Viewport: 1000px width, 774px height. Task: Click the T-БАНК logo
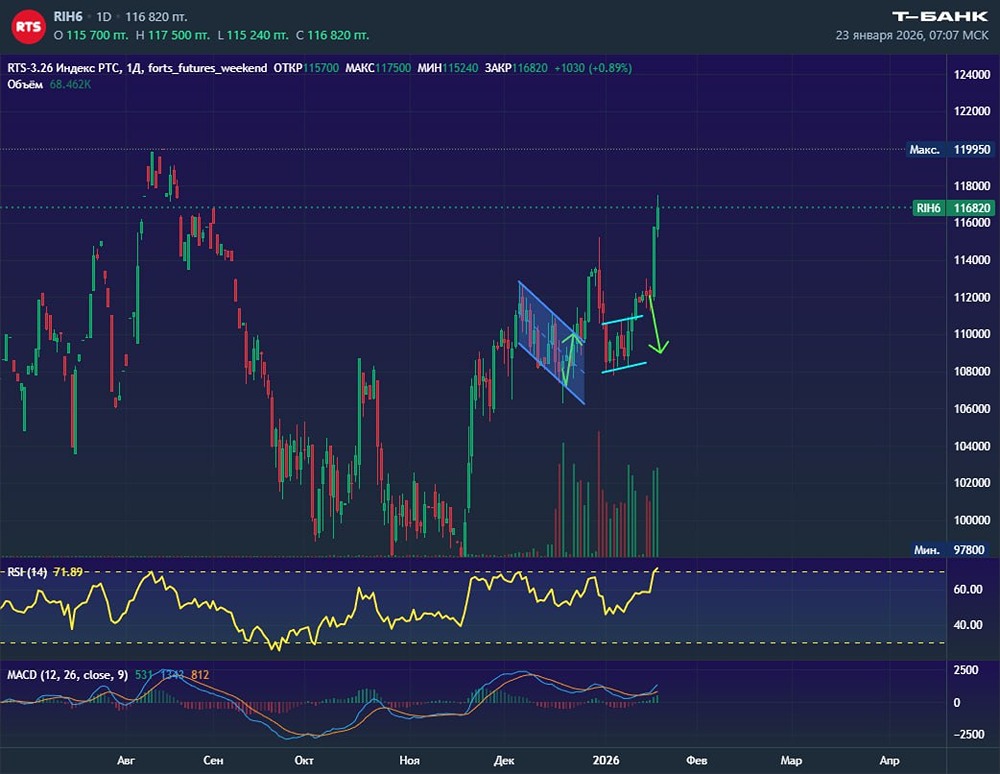pos(939,17)
